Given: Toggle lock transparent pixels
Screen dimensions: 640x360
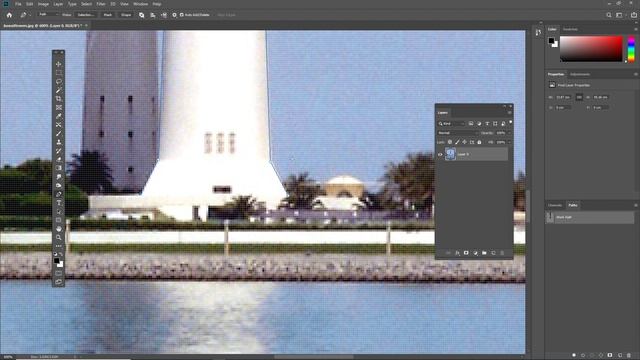Looking at the screenshot, I should pos(450,142).
